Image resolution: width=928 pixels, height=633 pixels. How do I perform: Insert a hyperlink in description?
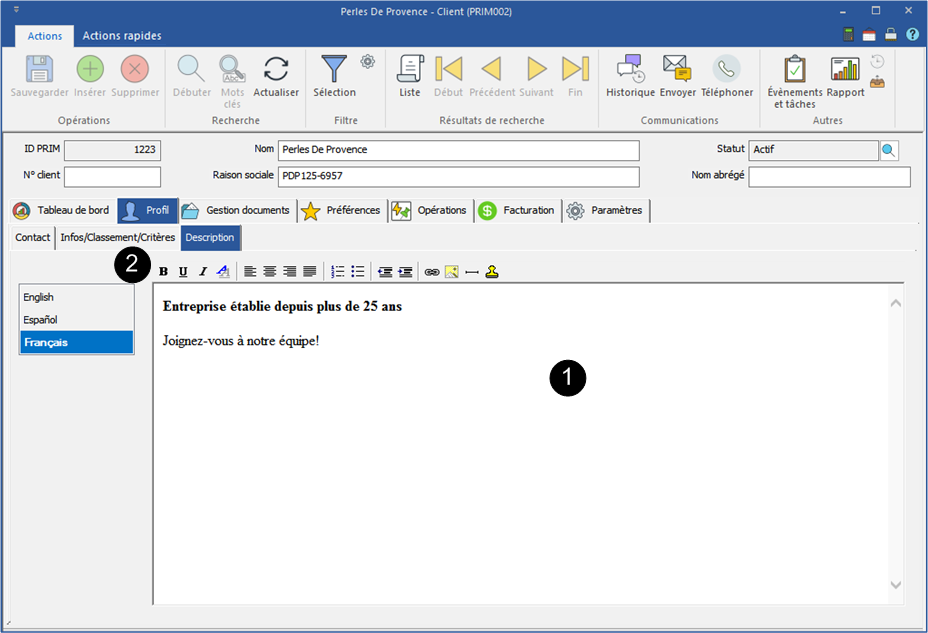point(432,272)
